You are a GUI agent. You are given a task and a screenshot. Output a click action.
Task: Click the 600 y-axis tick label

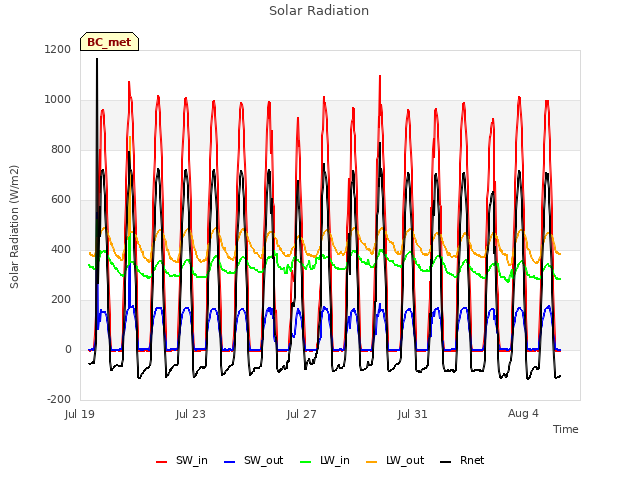click(x=61, y=200)
